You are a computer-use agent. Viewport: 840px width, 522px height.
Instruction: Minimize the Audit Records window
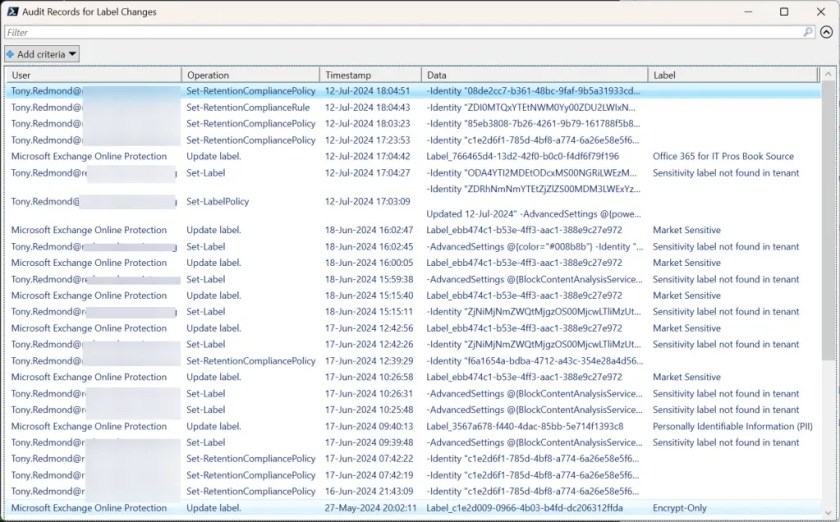(x=748, y=11)
